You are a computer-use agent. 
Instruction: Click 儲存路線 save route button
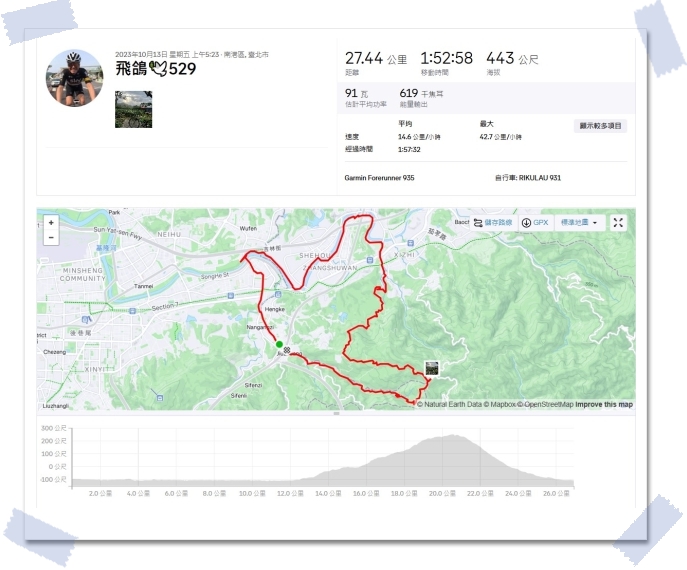tap(493, 223)
